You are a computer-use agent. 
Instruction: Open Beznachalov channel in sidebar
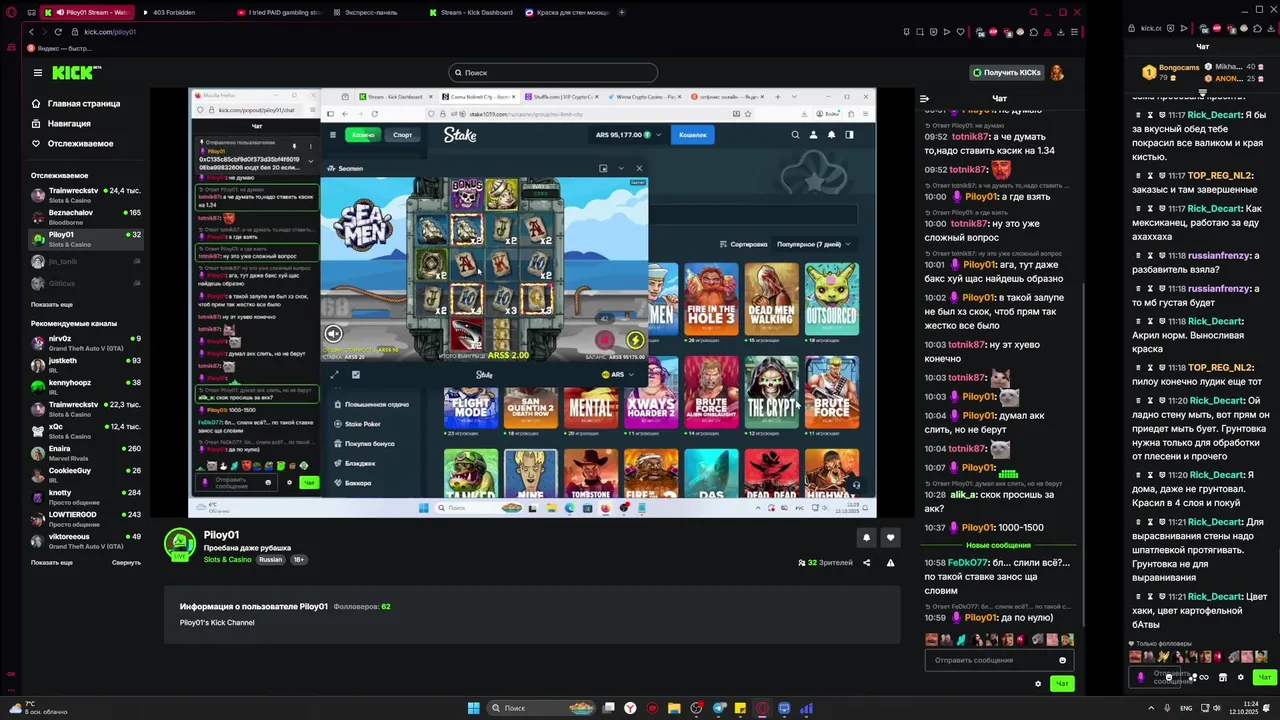coord(86,216)
